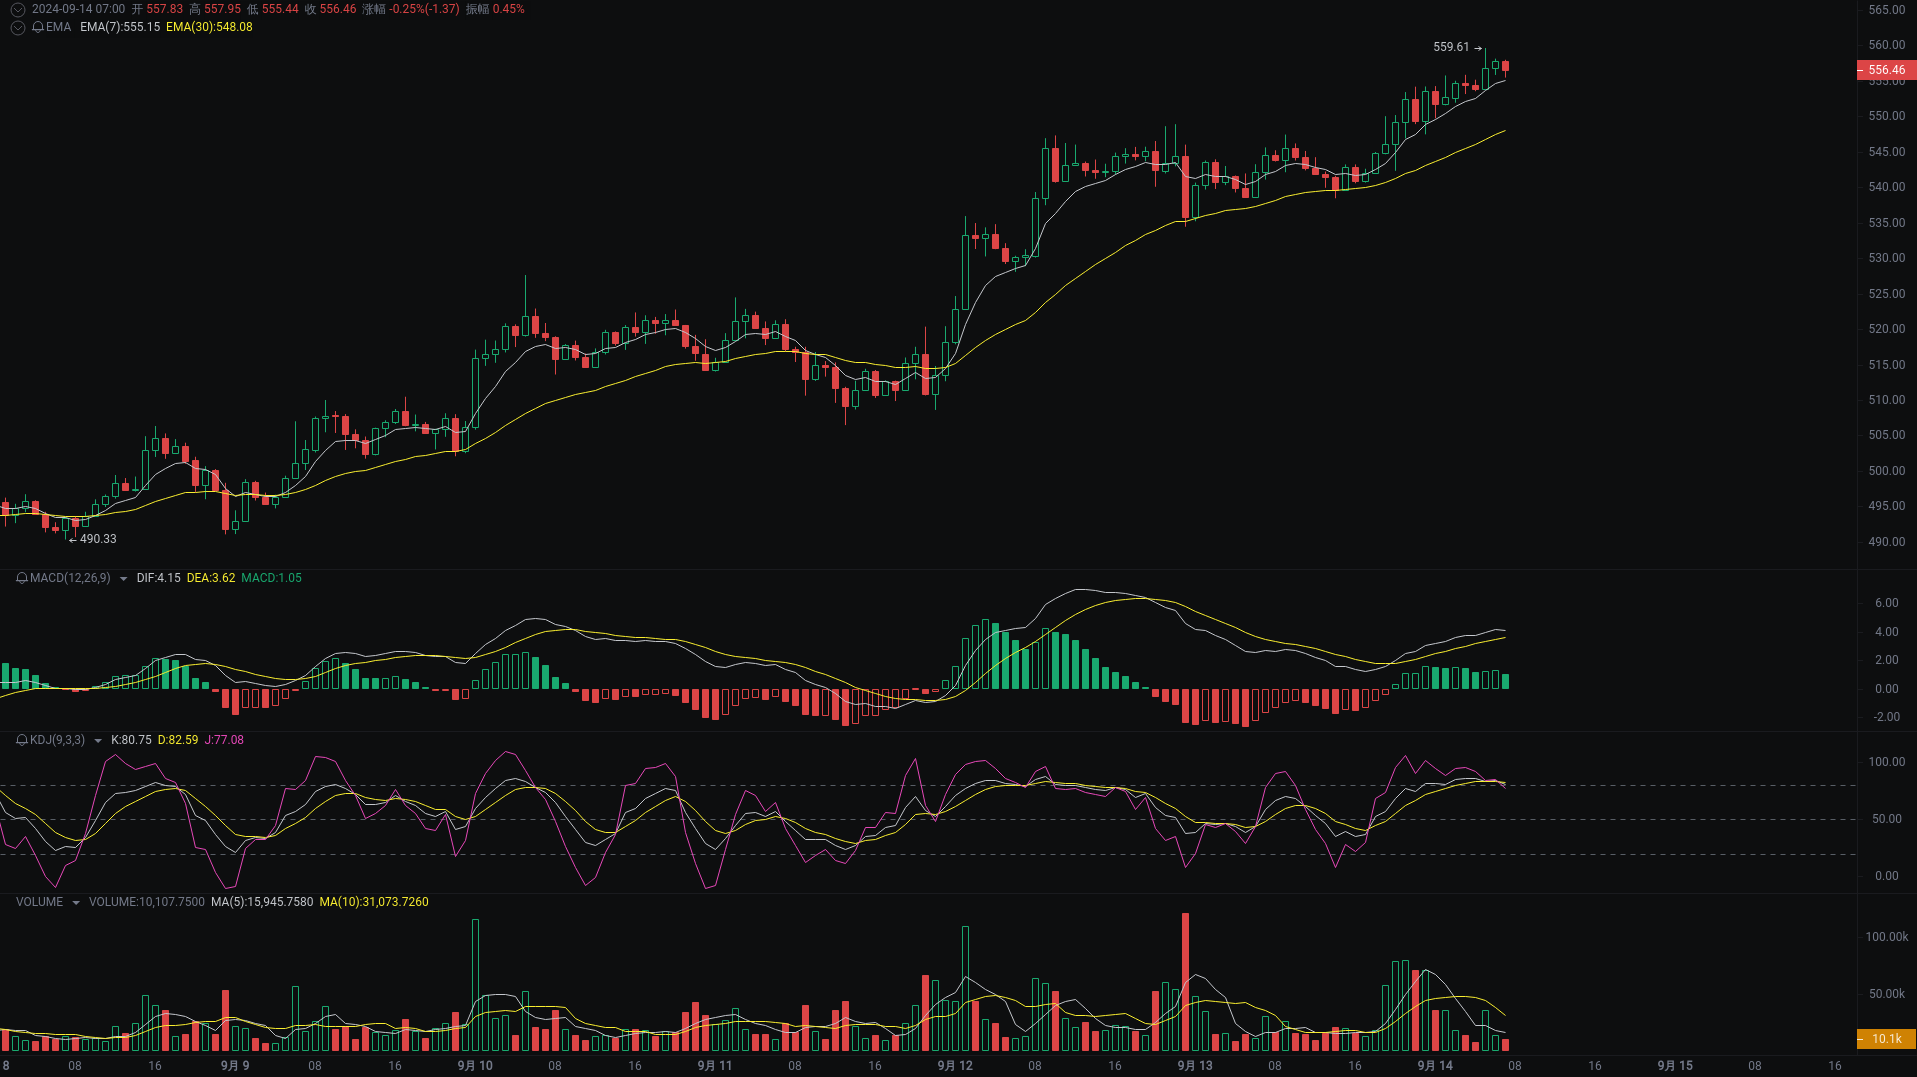Open the KDJ(9,3,3) dropdown arrow
1917x1077 pixels.
(x=97, y=740)
